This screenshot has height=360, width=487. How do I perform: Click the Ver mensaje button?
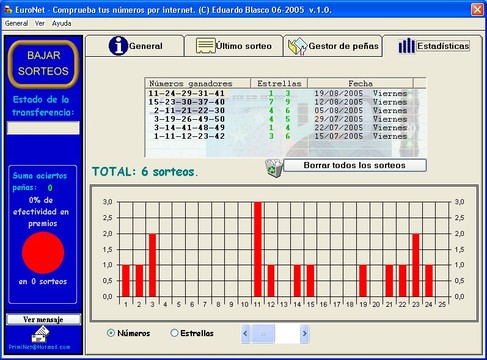(43, 319)
